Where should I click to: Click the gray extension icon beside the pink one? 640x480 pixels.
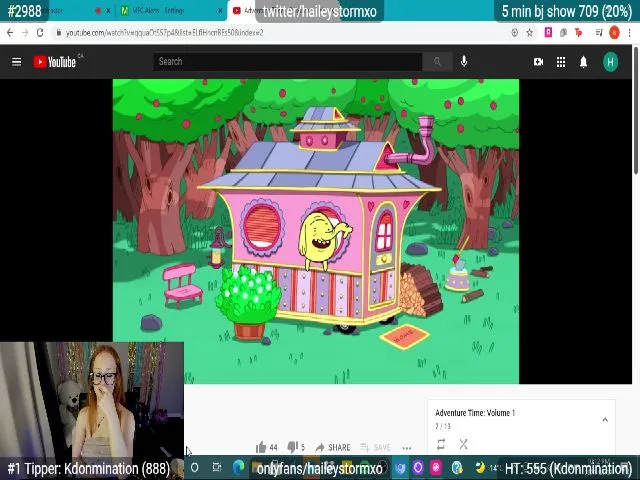tap(563, 32)
